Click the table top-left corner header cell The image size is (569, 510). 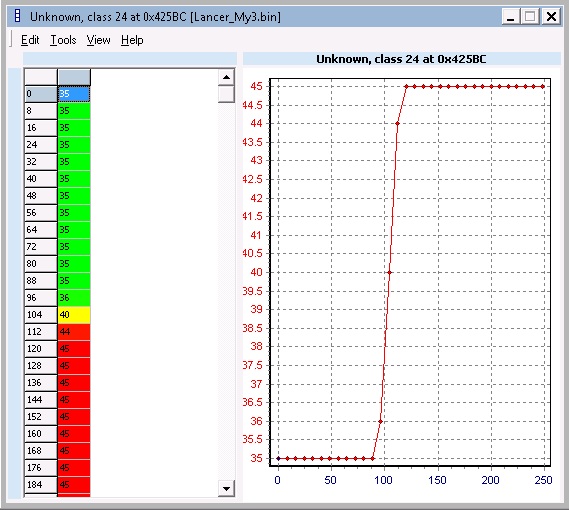(41, 77)
